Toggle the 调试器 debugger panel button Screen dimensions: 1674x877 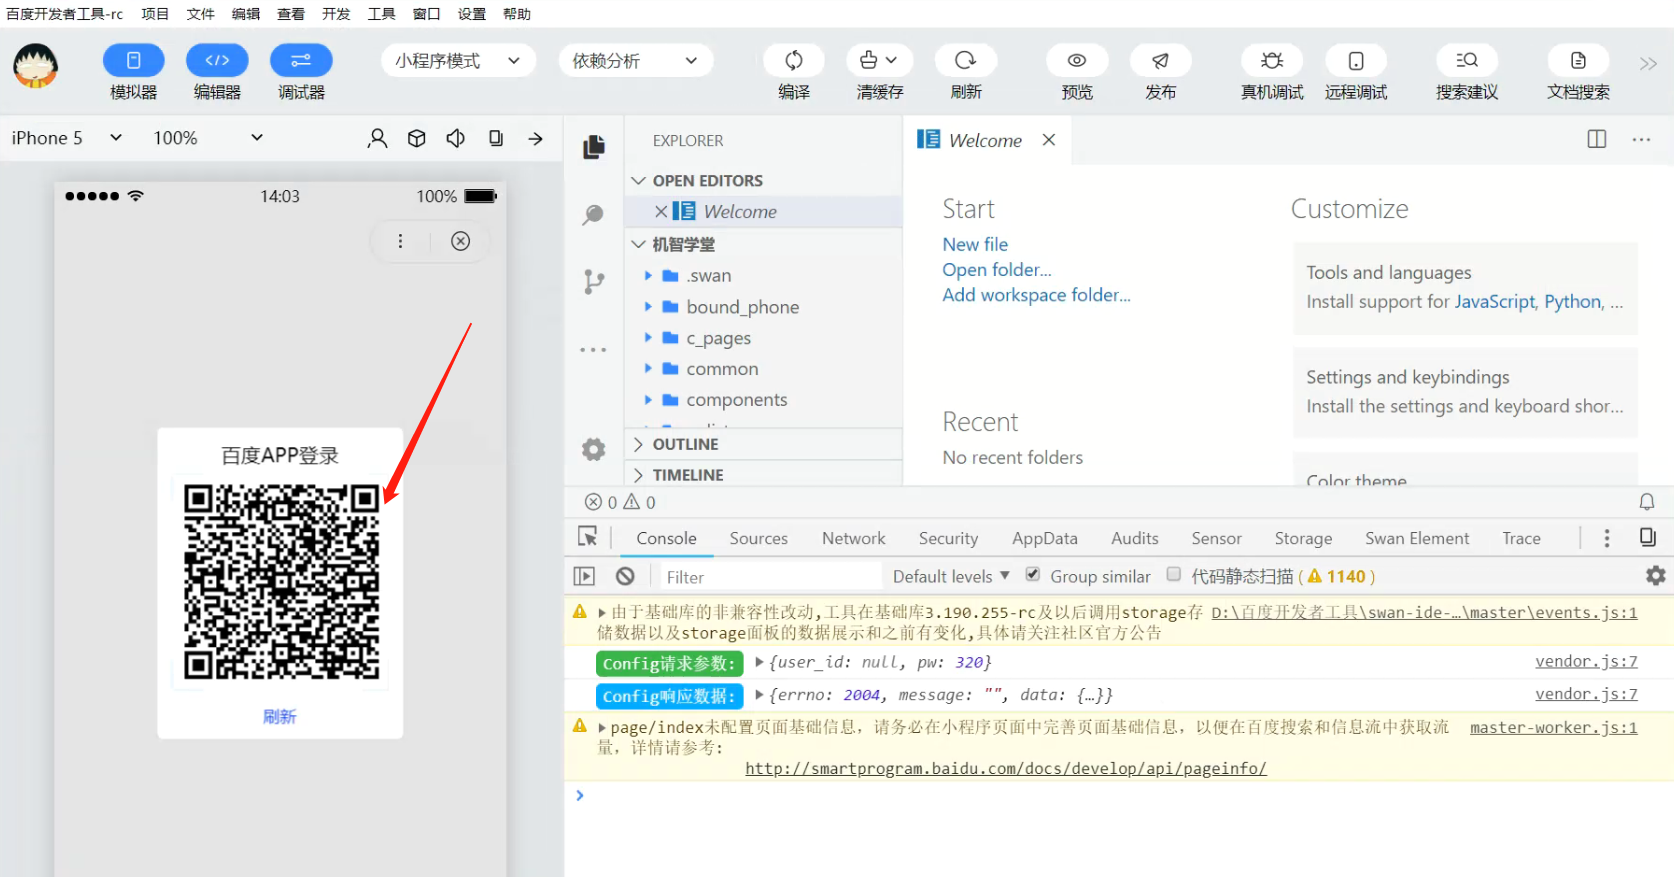301,61
